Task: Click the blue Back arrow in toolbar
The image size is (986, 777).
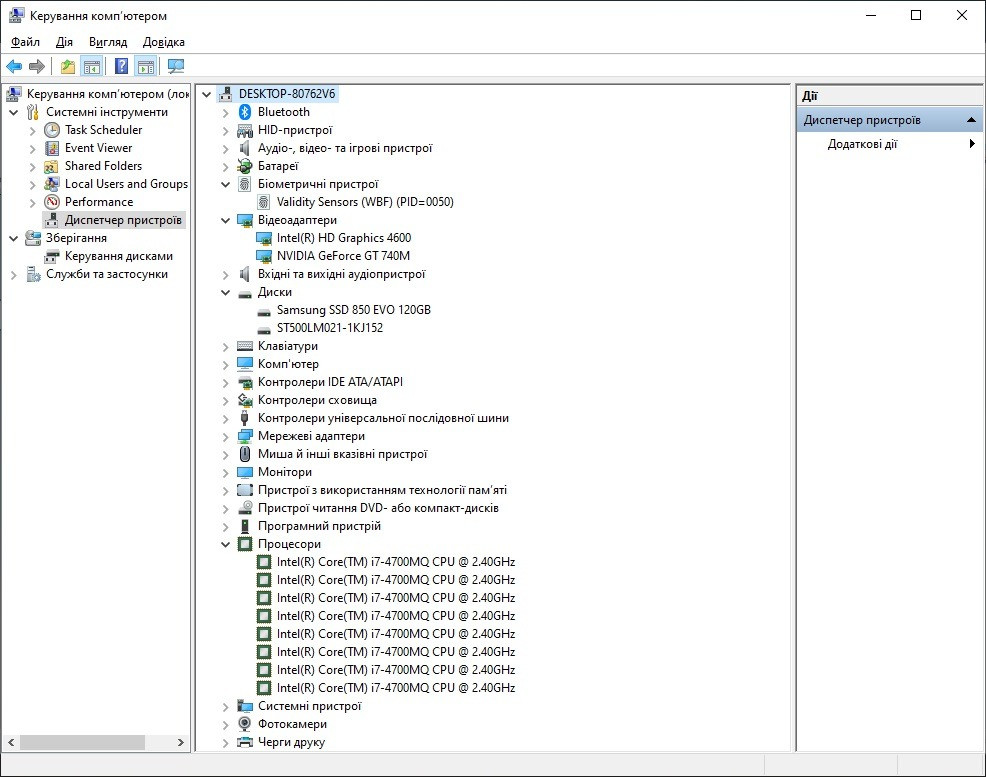Action: click(14, 67)
